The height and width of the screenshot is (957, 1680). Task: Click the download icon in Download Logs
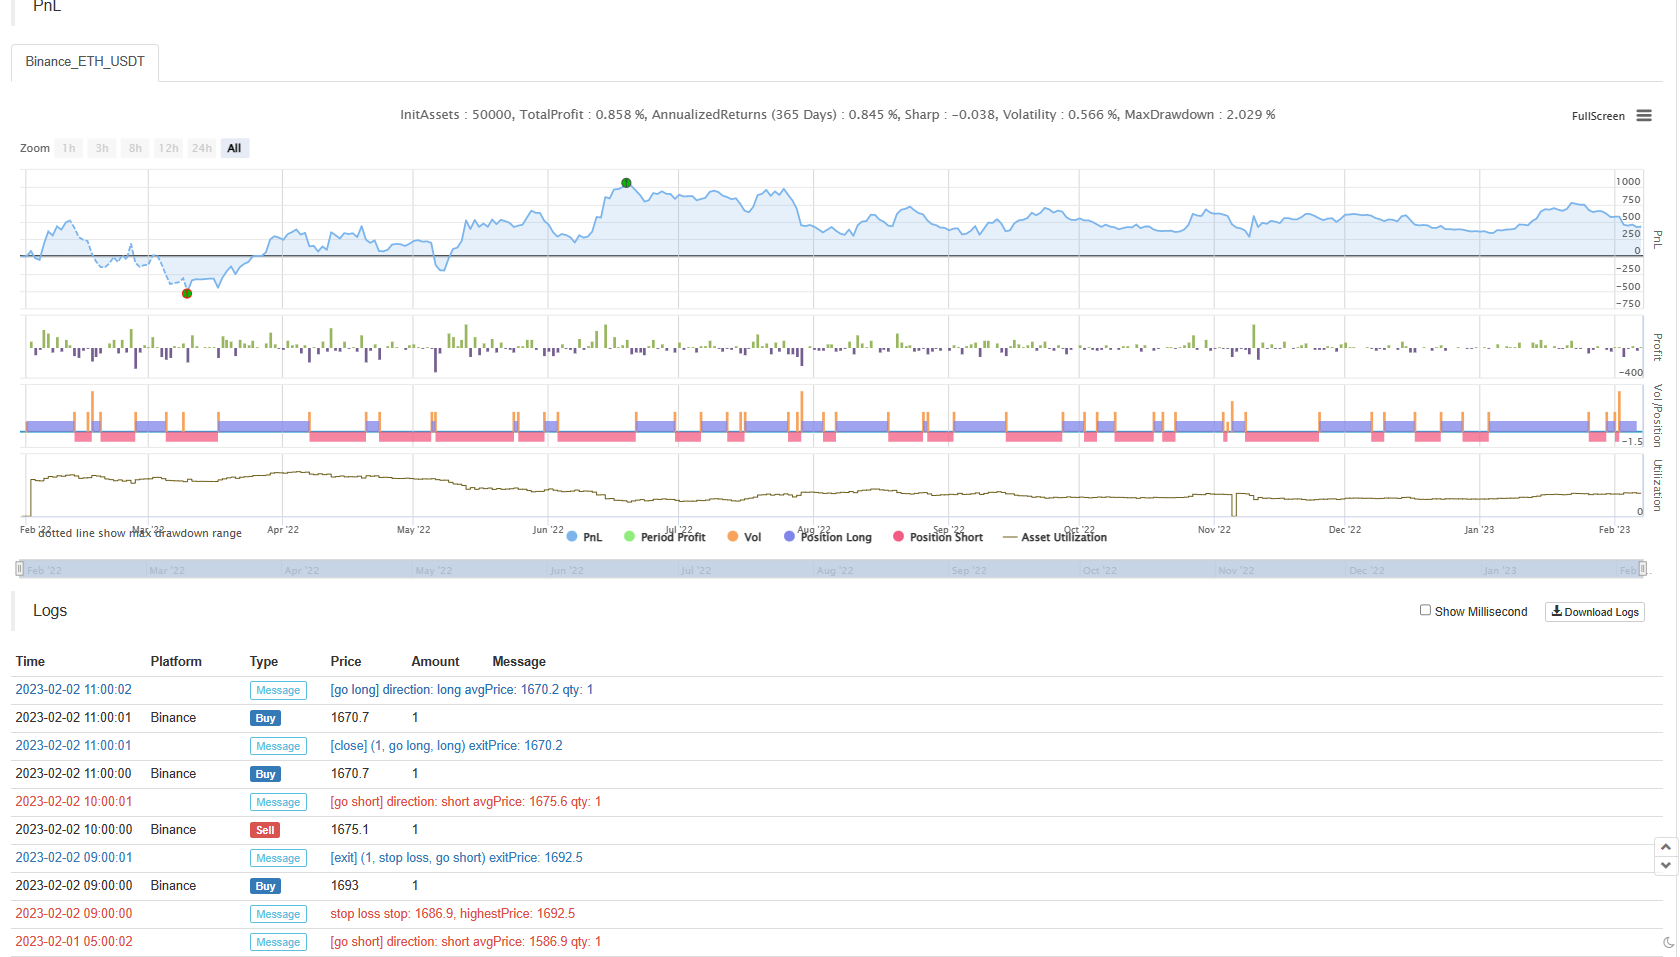click(x=1556, y=611)
